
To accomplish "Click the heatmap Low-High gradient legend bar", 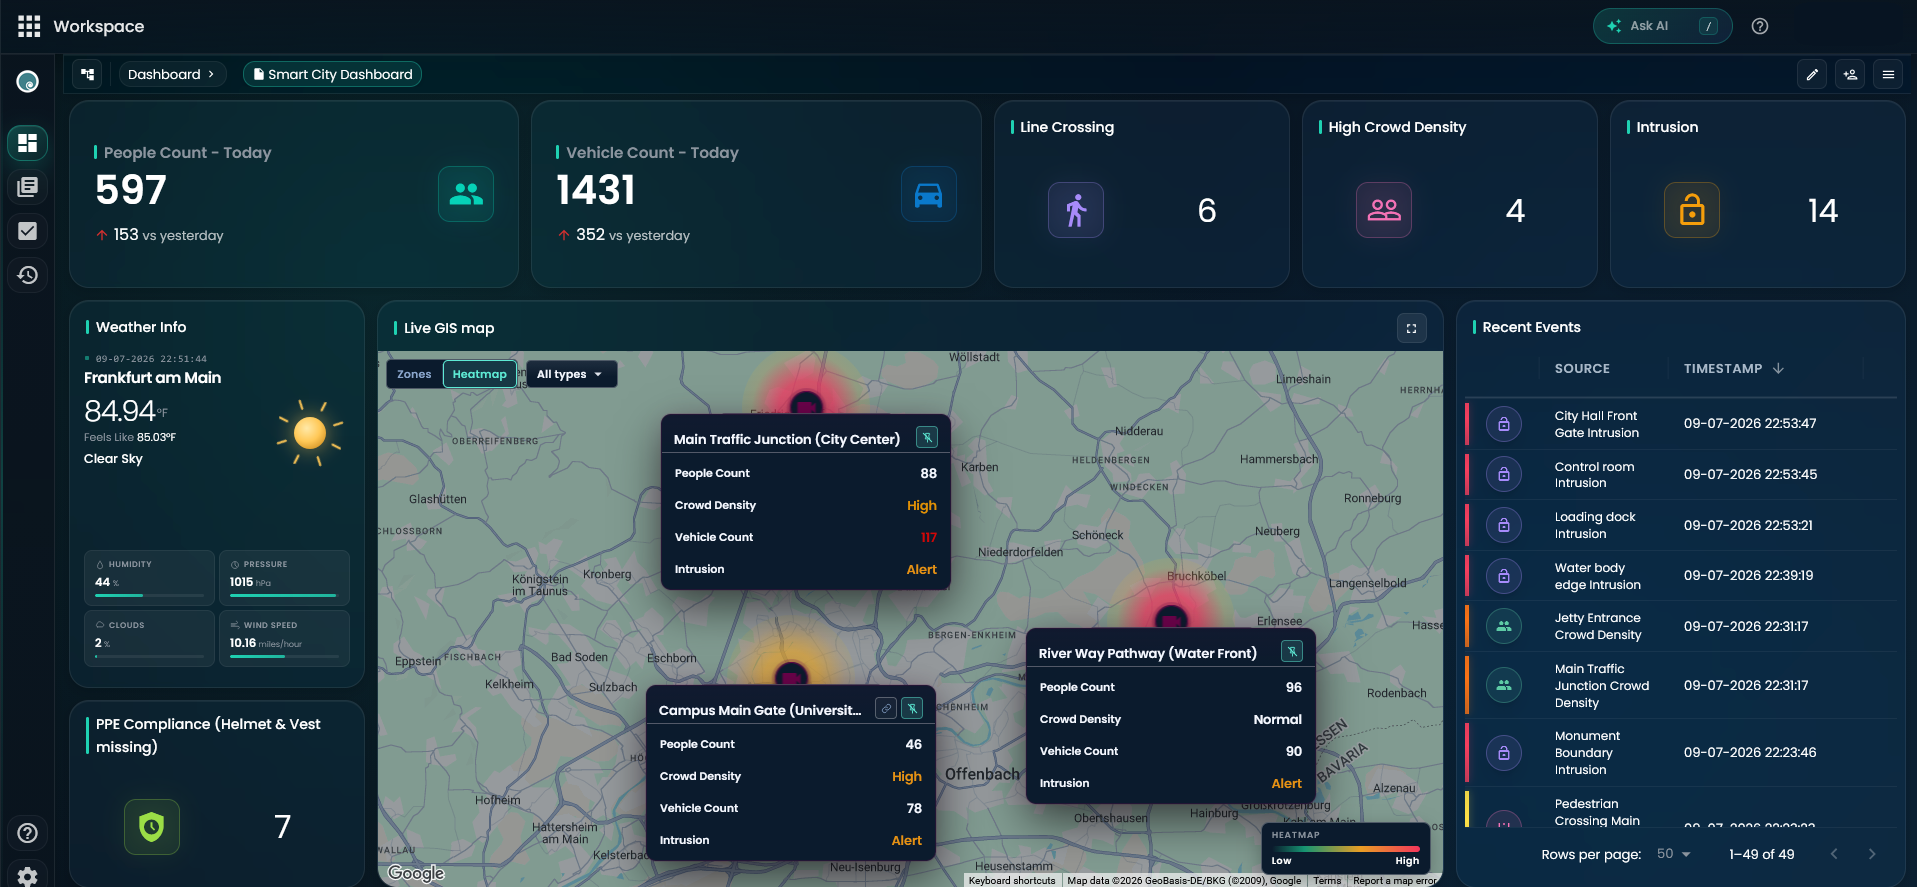I will click(x=1345, y=849).
